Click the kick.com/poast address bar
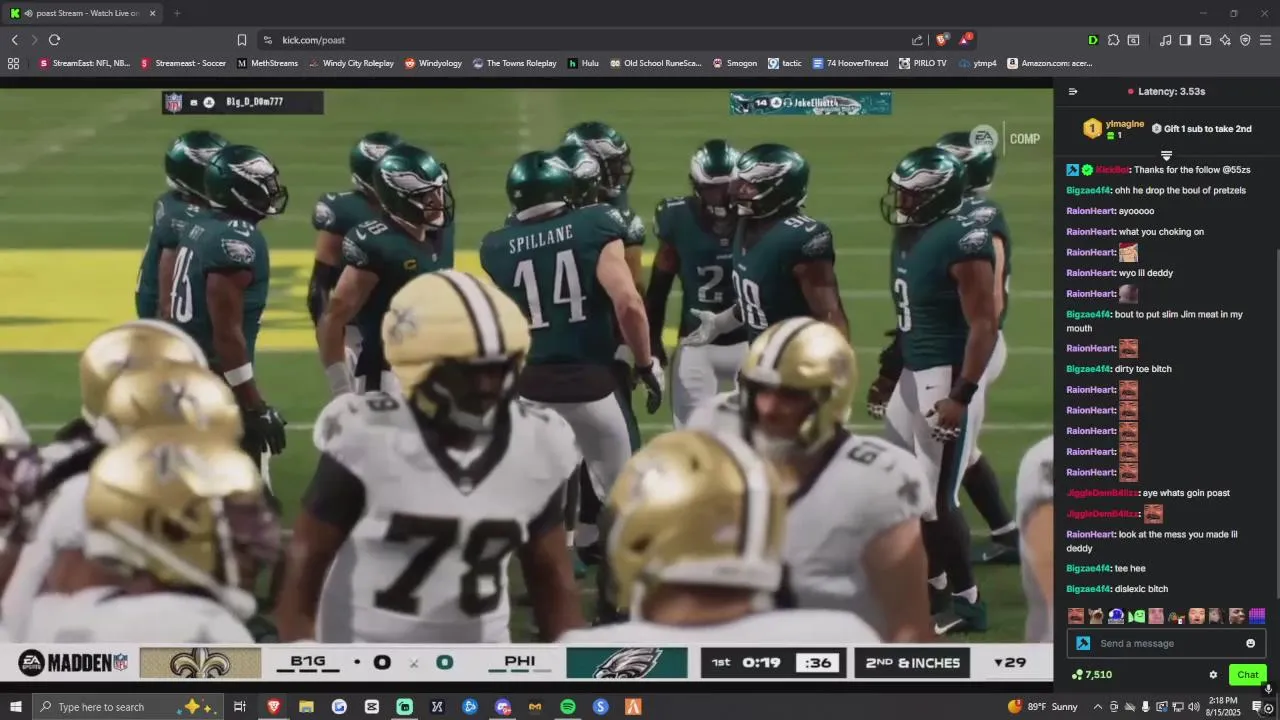This screenshot has height=720, width=1280. pyautogui.click(x=590, y=40)
